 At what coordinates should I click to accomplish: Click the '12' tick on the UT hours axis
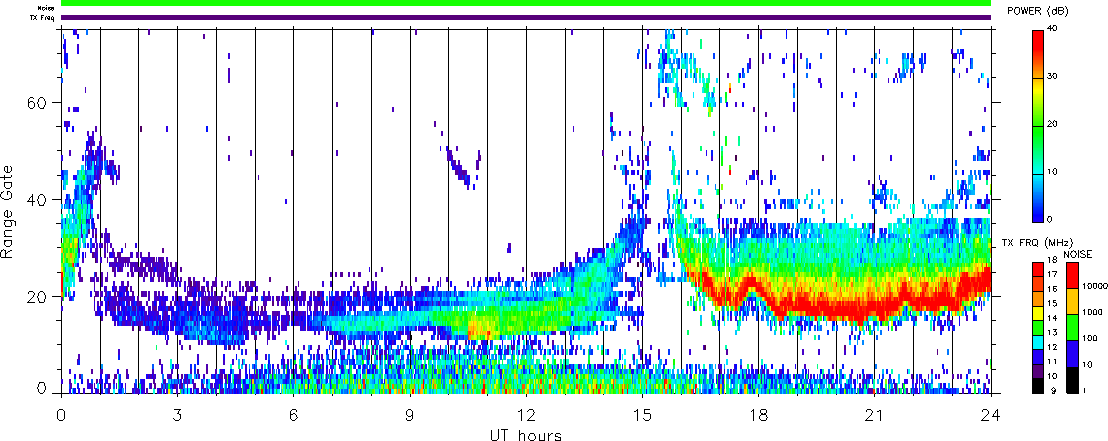coord(526,414)
